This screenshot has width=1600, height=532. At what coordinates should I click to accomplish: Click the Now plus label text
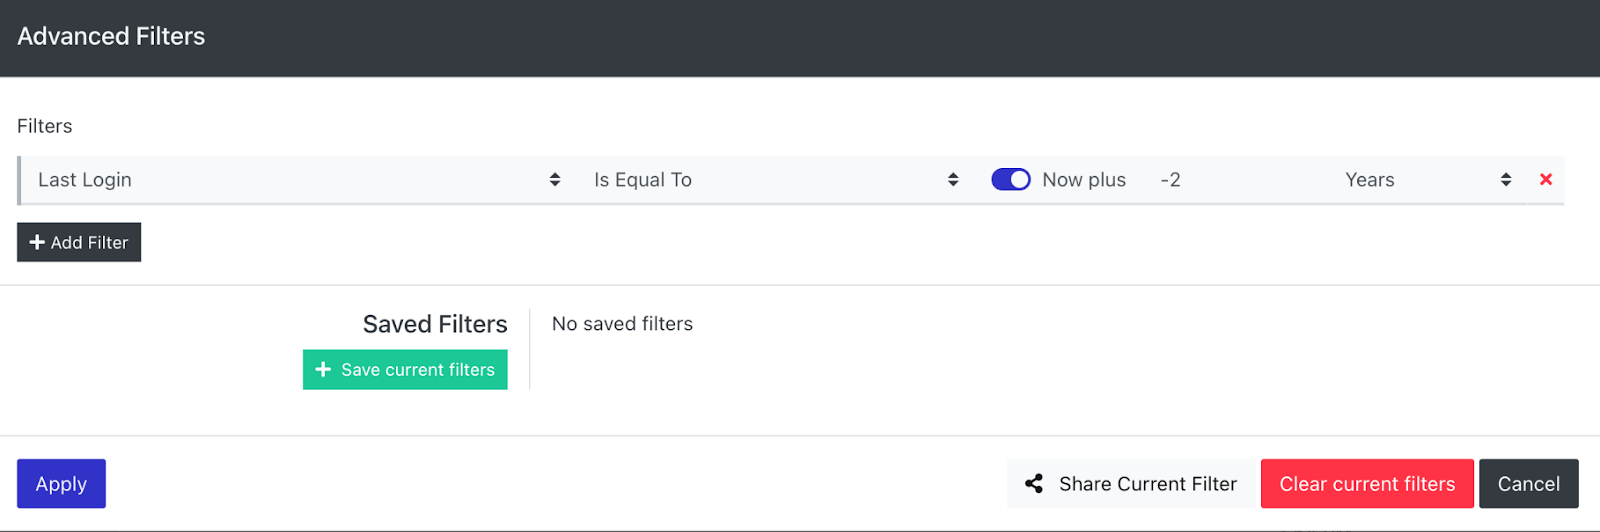[x=1084, y=180]
